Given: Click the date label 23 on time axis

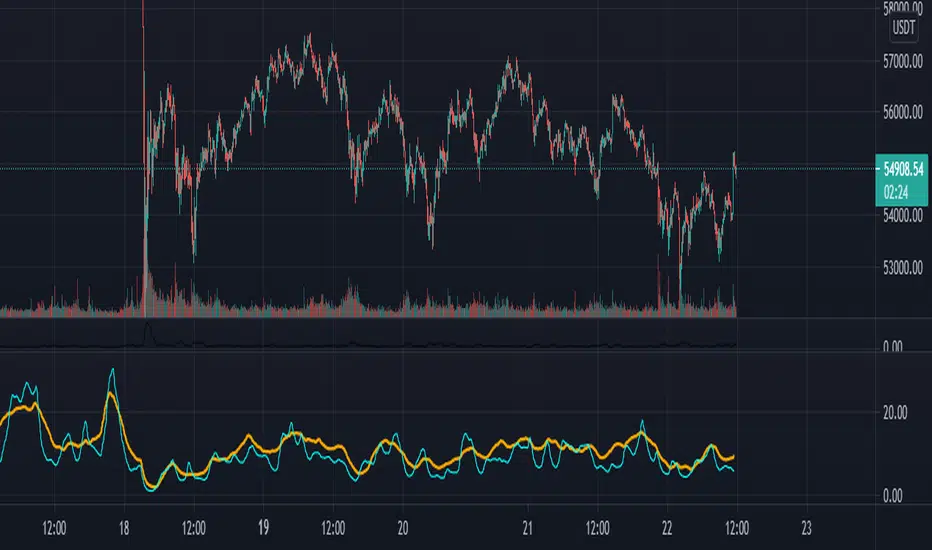Looking at the screenshot, I should click(x=806, y=528).
